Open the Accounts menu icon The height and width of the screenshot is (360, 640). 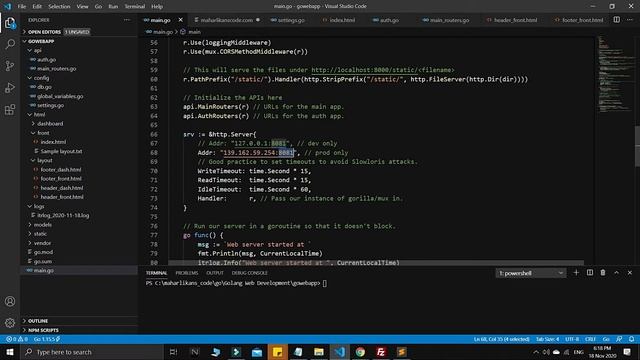[10, 302]
